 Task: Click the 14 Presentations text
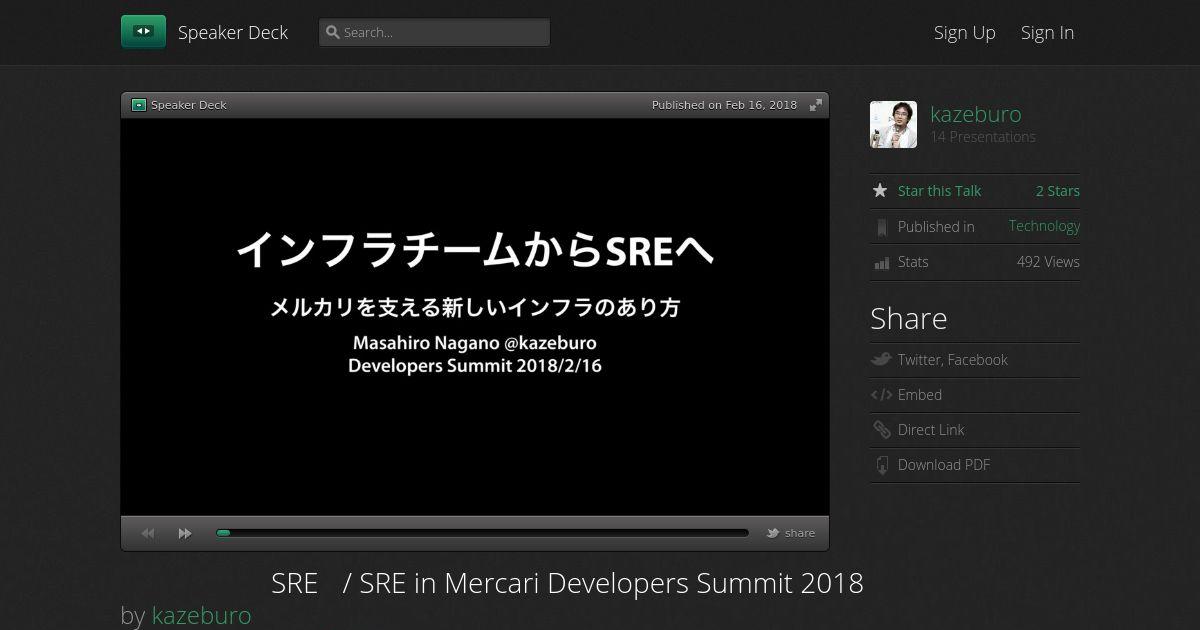point(983,137)
